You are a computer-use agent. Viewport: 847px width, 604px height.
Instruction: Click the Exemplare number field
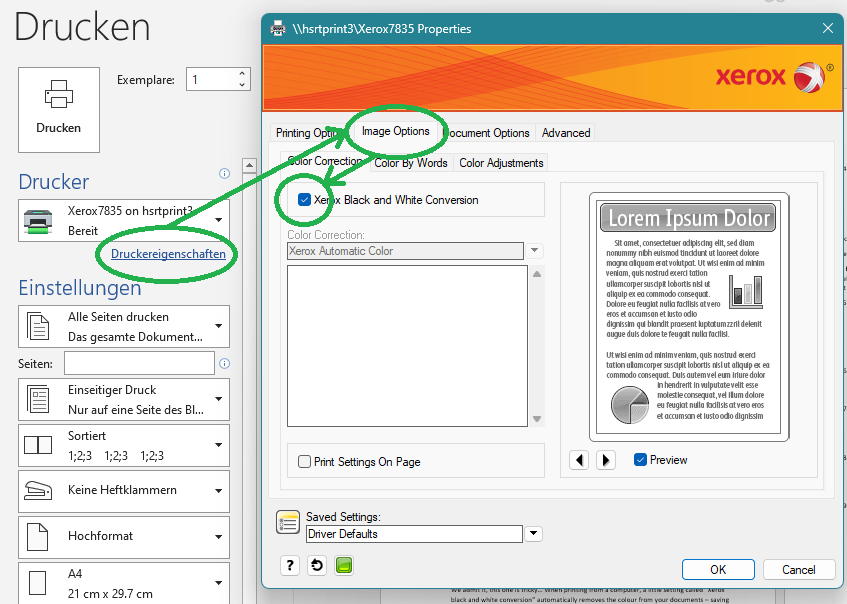212,79
